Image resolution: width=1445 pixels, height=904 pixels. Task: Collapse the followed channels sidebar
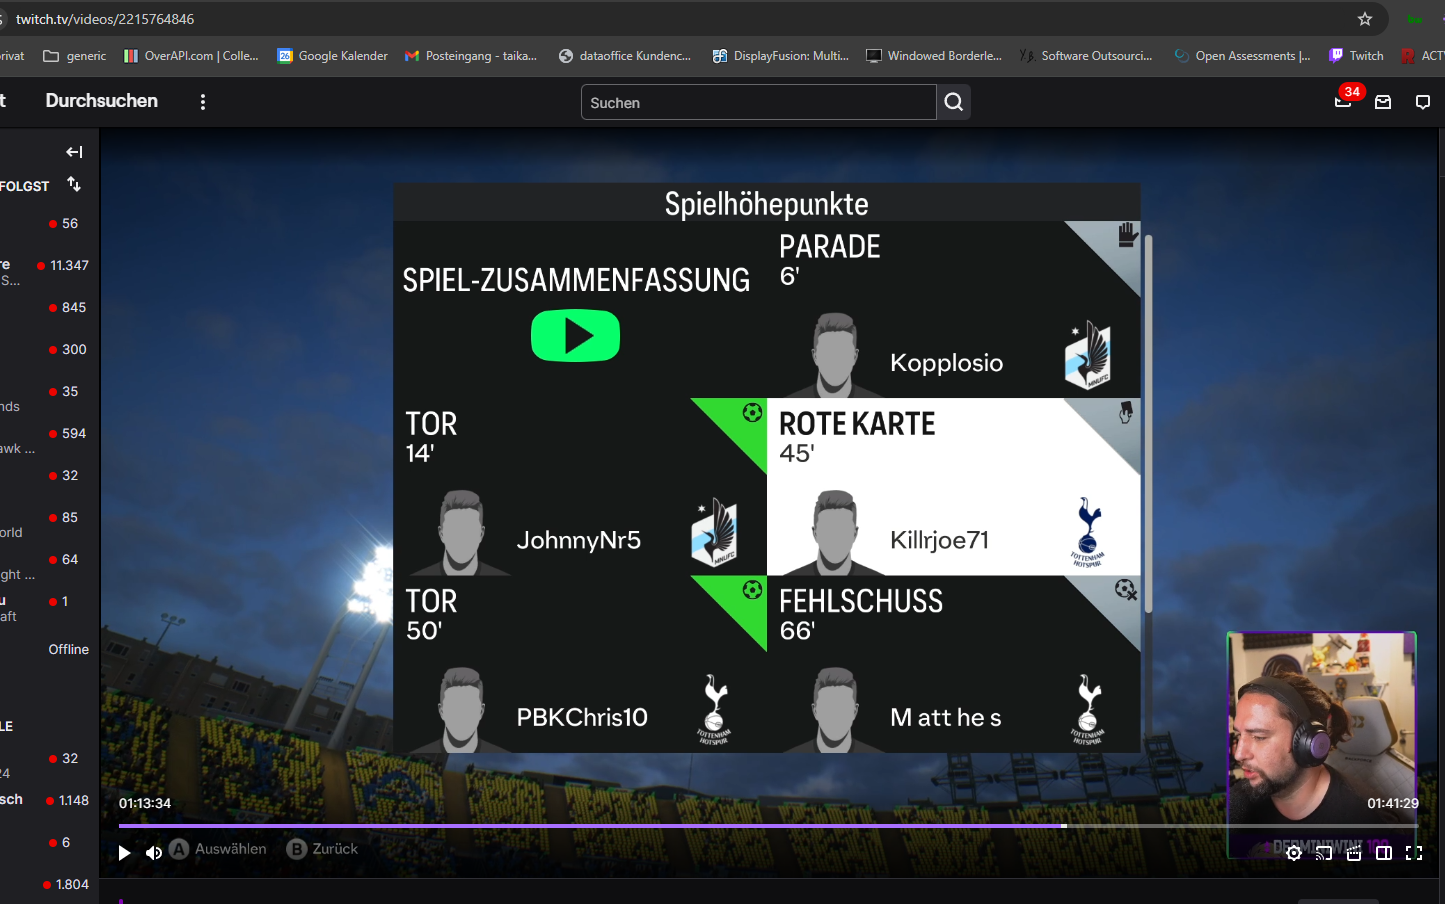(x=74, y=152)
